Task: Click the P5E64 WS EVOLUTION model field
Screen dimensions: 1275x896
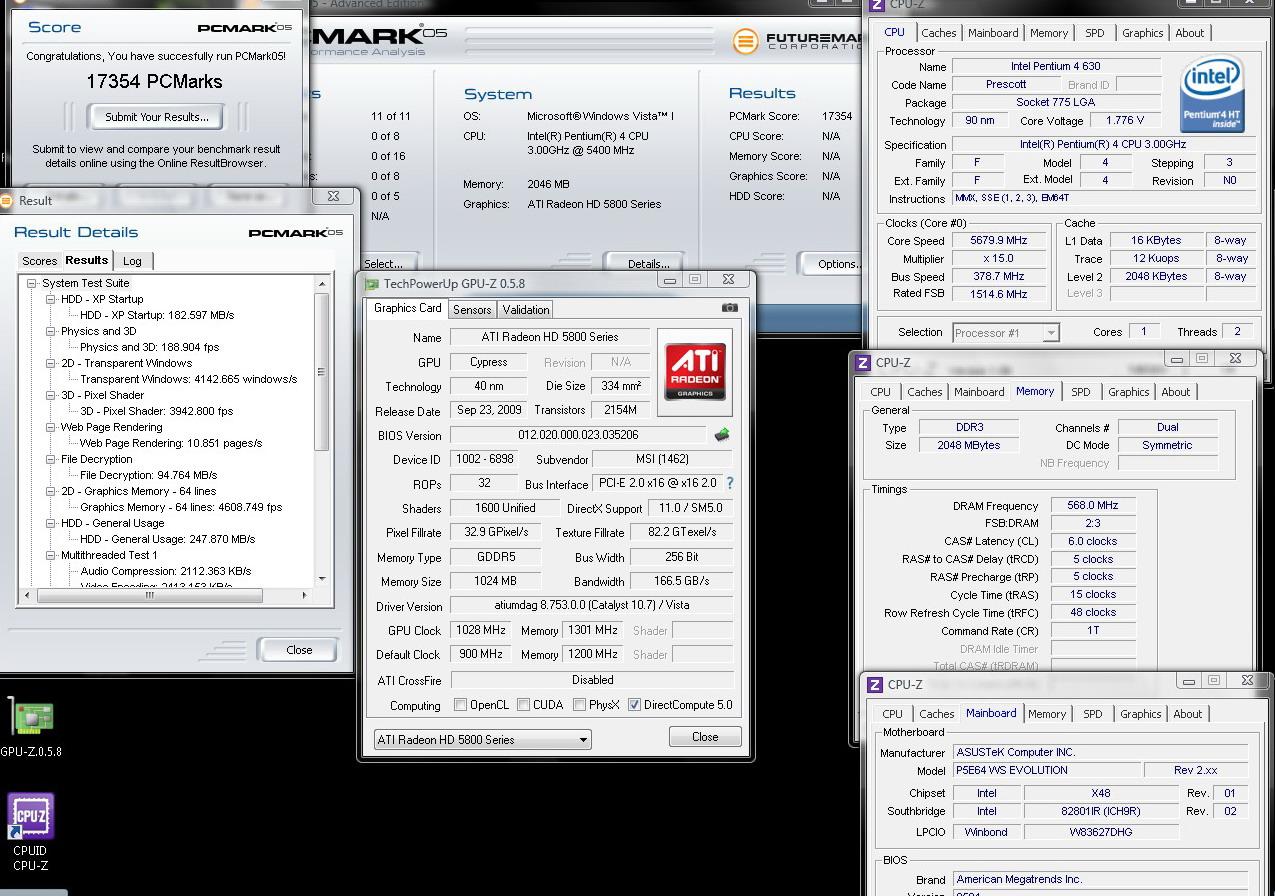Action: pyautogui.click(x=1047, y=771)
